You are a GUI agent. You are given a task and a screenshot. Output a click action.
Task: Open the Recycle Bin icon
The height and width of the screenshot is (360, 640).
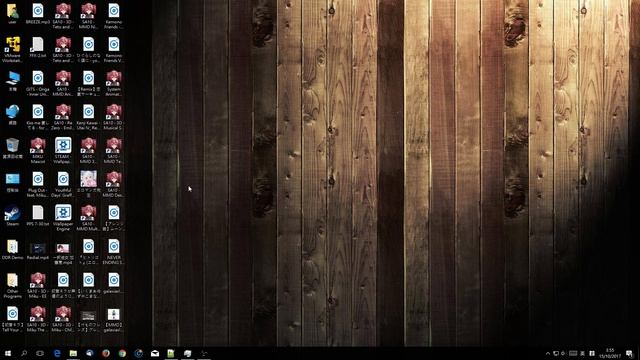(x=12, y=148)
